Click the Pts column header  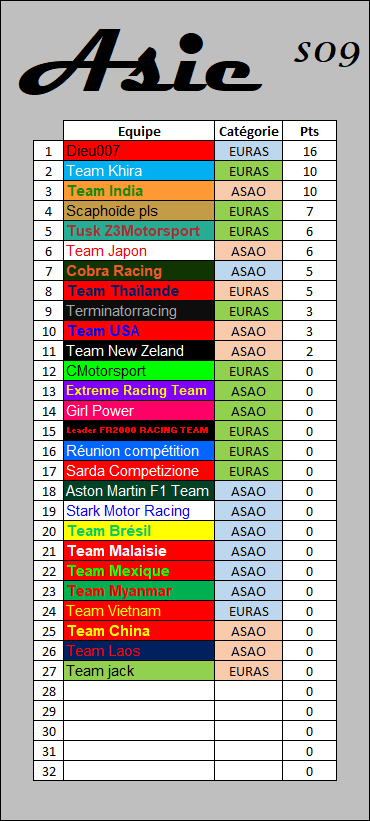[309, 131]
